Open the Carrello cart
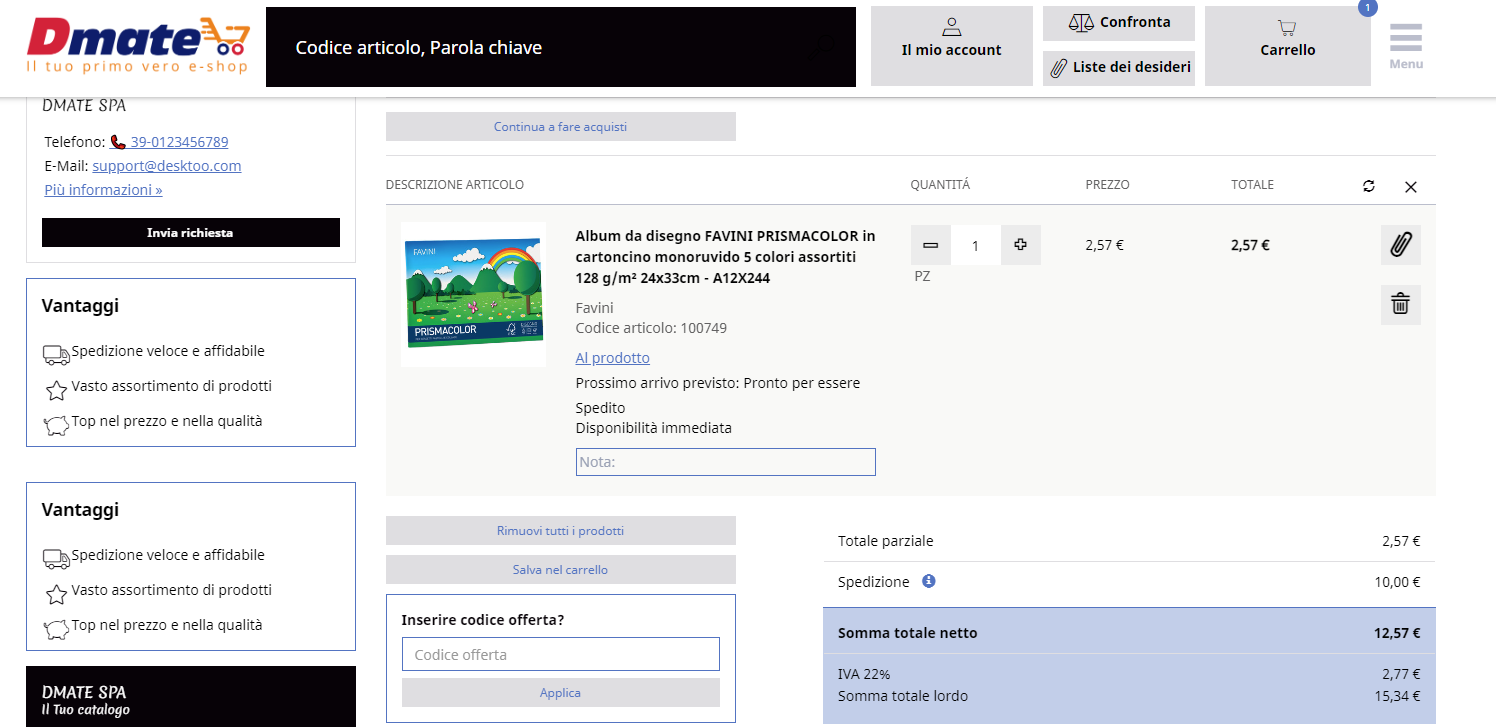Viewport: 1496px width, 727px height. 1287,46
